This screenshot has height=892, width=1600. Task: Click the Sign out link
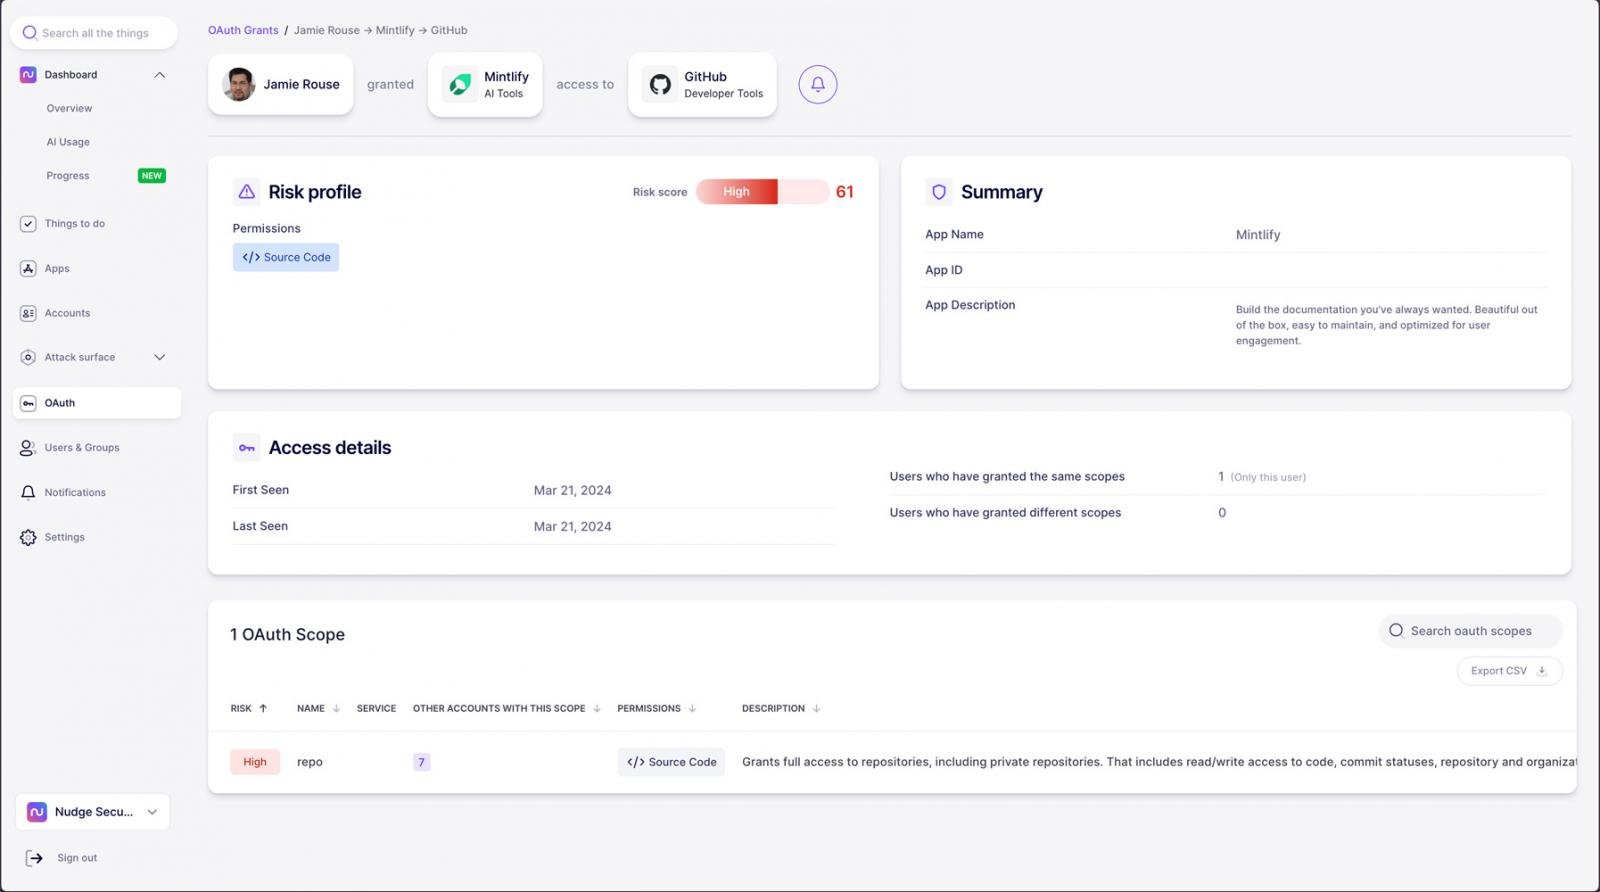77,858
